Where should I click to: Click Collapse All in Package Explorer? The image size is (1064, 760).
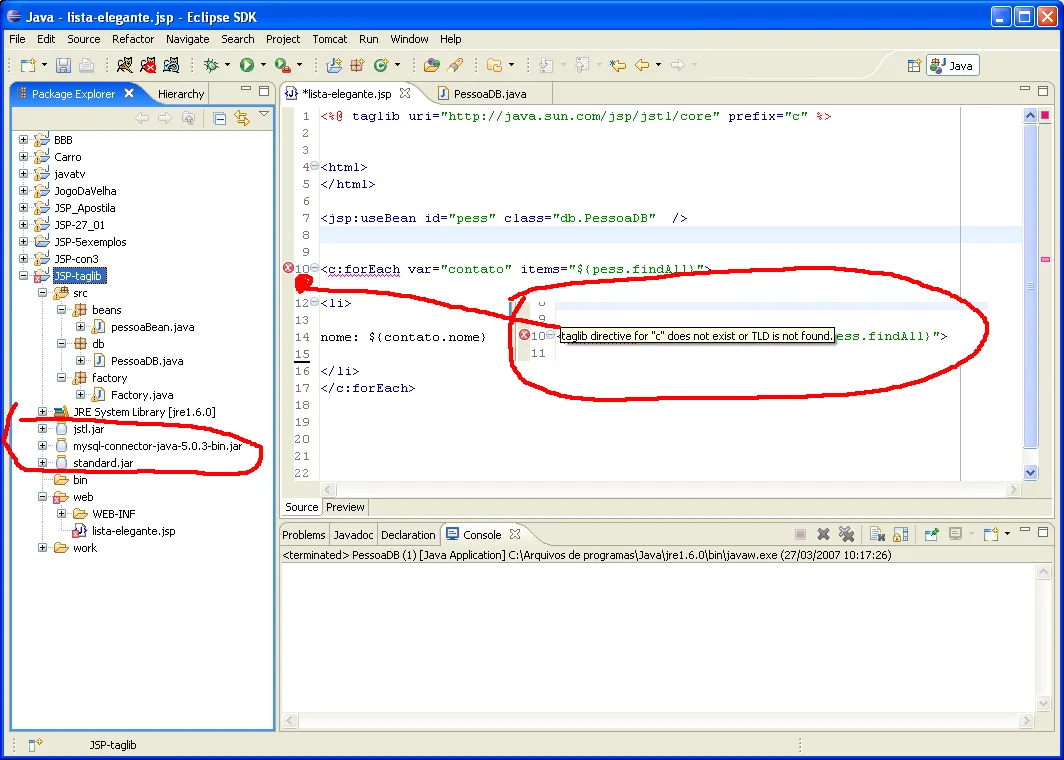(x=219, y=118)
